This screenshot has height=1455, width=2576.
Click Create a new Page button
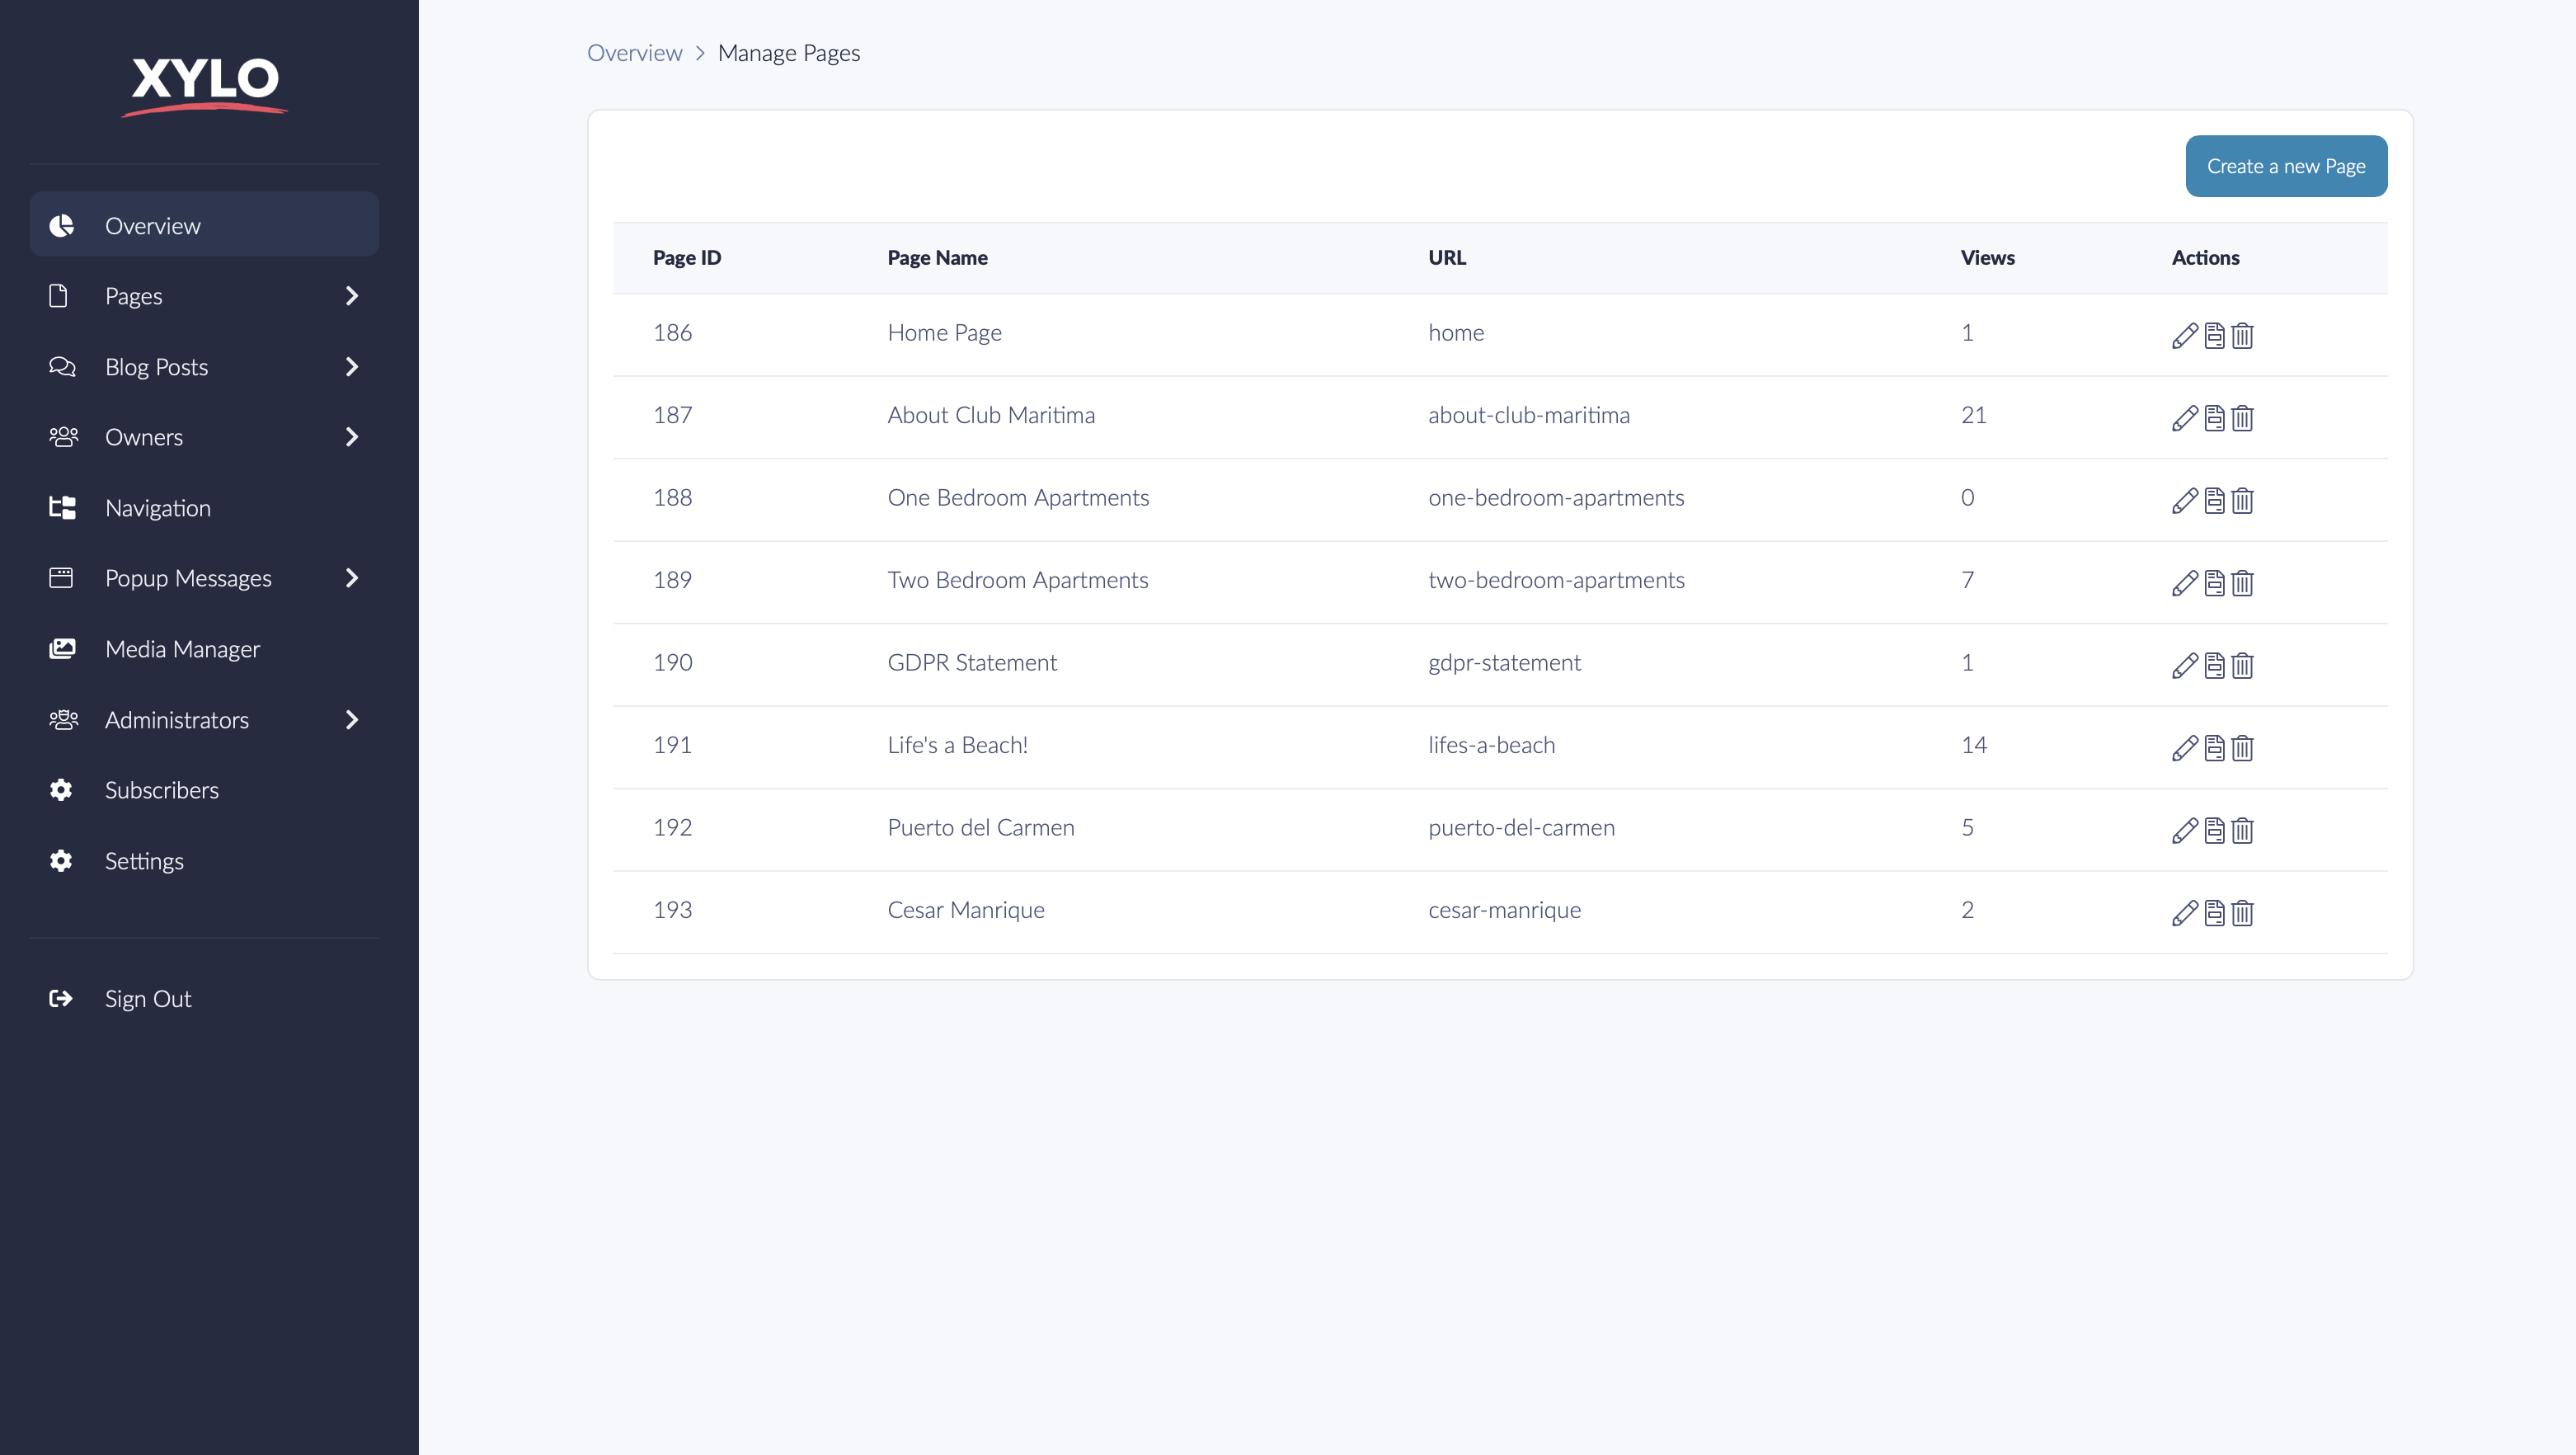point(2286,166)
